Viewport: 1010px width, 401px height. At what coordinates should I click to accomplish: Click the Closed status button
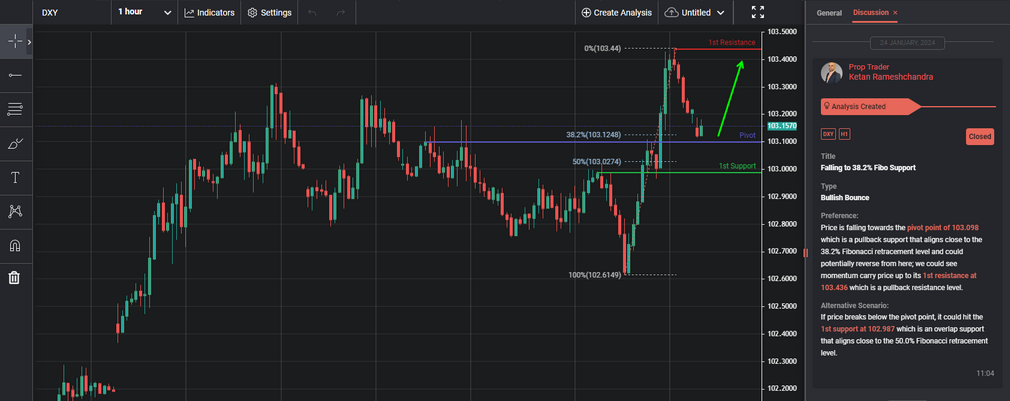pos(980,136)
